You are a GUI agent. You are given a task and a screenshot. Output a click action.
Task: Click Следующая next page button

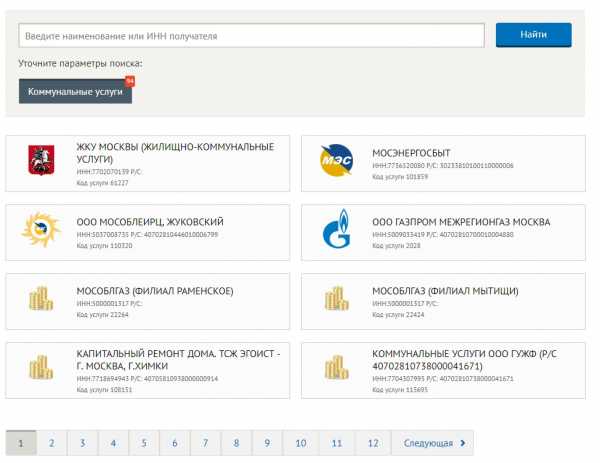(433, 443)
